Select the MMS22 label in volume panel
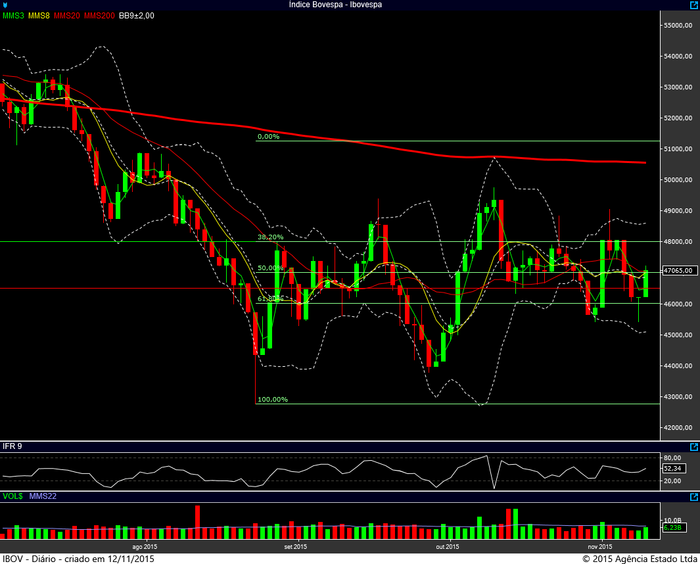The width and height of the screenshot is (700, 564). tap(41, 495)
